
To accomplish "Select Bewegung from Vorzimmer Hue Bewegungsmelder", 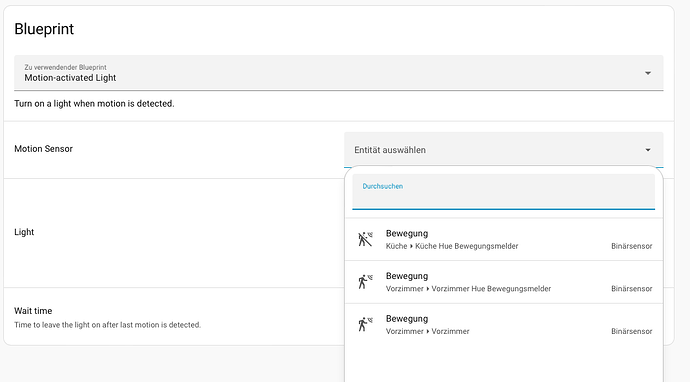I will [504, 282].
